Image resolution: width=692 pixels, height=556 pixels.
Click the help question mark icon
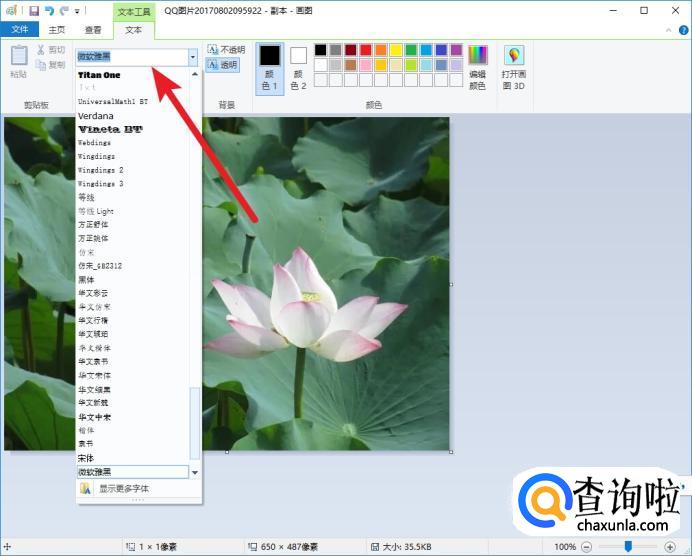point(681,30)
